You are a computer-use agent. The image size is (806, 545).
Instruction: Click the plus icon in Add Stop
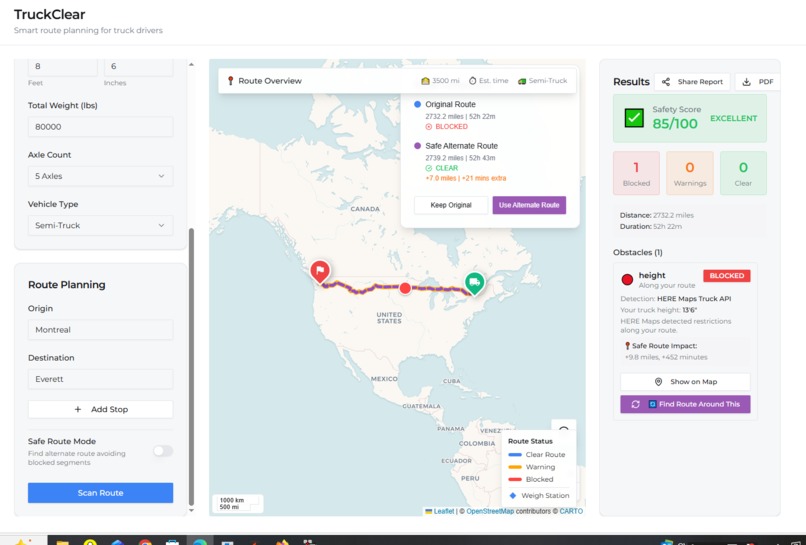(x=78, y=409)
